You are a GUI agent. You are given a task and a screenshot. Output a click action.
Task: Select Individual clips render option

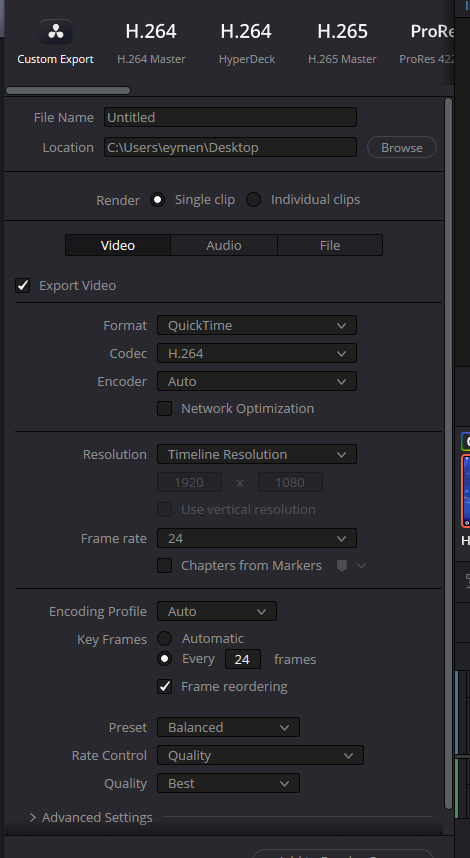tap(253, 199)
